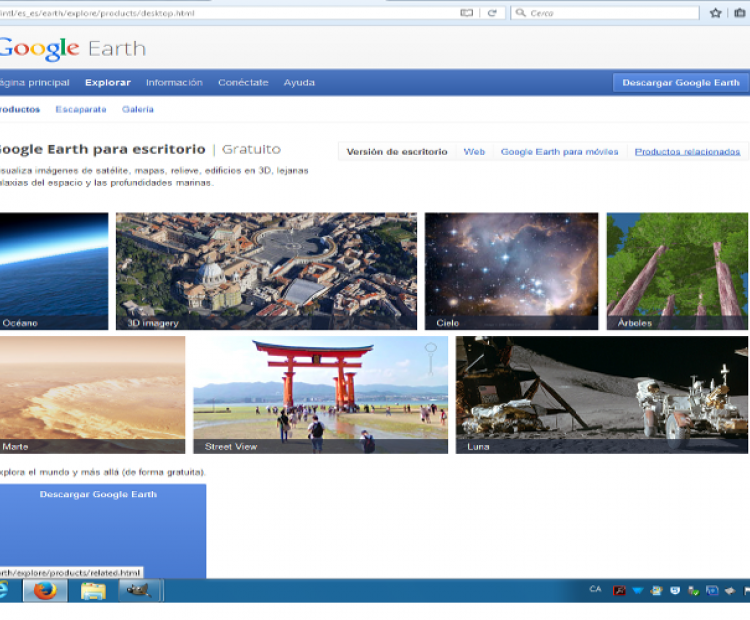Viewport: 750px width, 620px height.
Task: Switch to Google Earth para móviles tab
Action: (x=559, y=152)
